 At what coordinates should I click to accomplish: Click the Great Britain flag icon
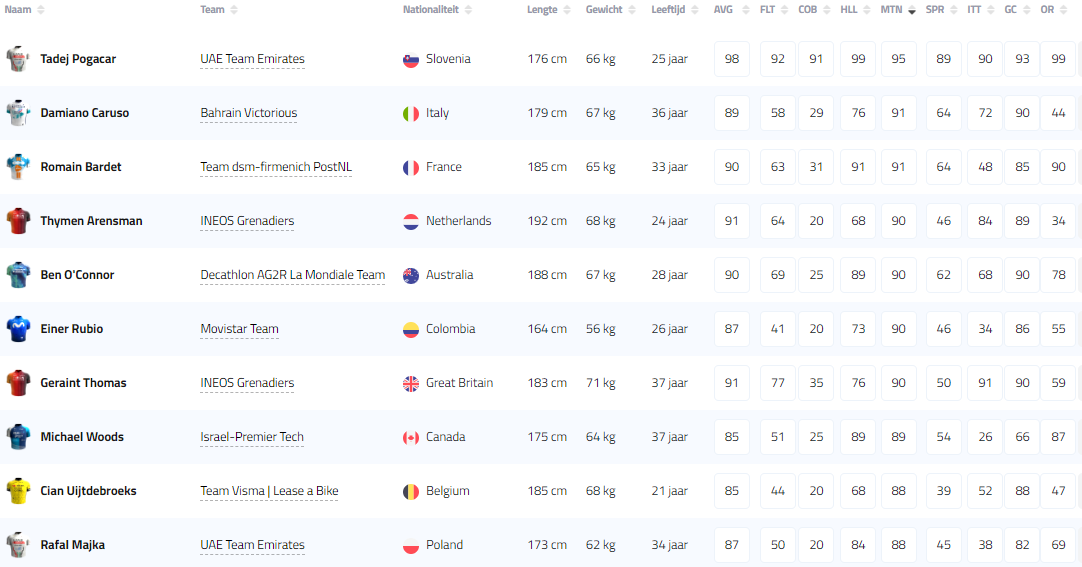click(410, 384)
